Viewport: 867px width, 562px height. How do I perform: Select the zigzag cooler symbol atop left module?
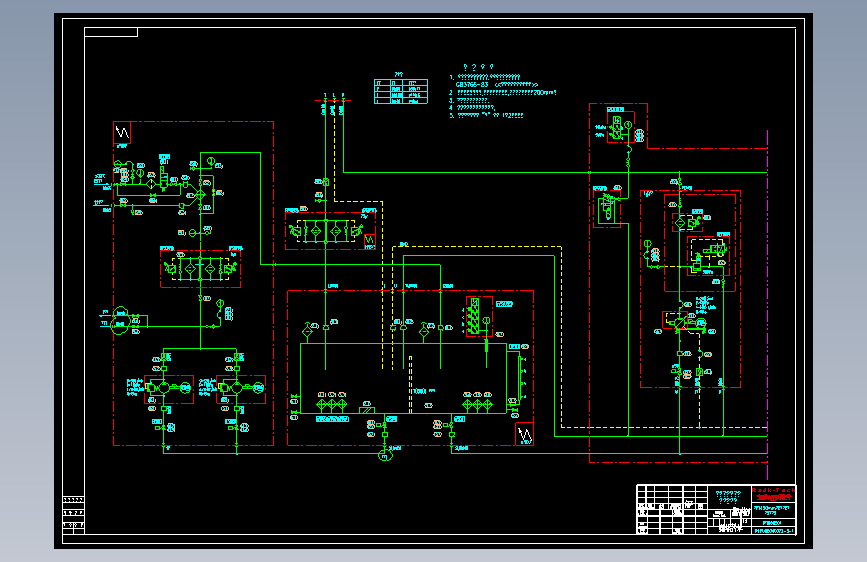coord(122,133)
